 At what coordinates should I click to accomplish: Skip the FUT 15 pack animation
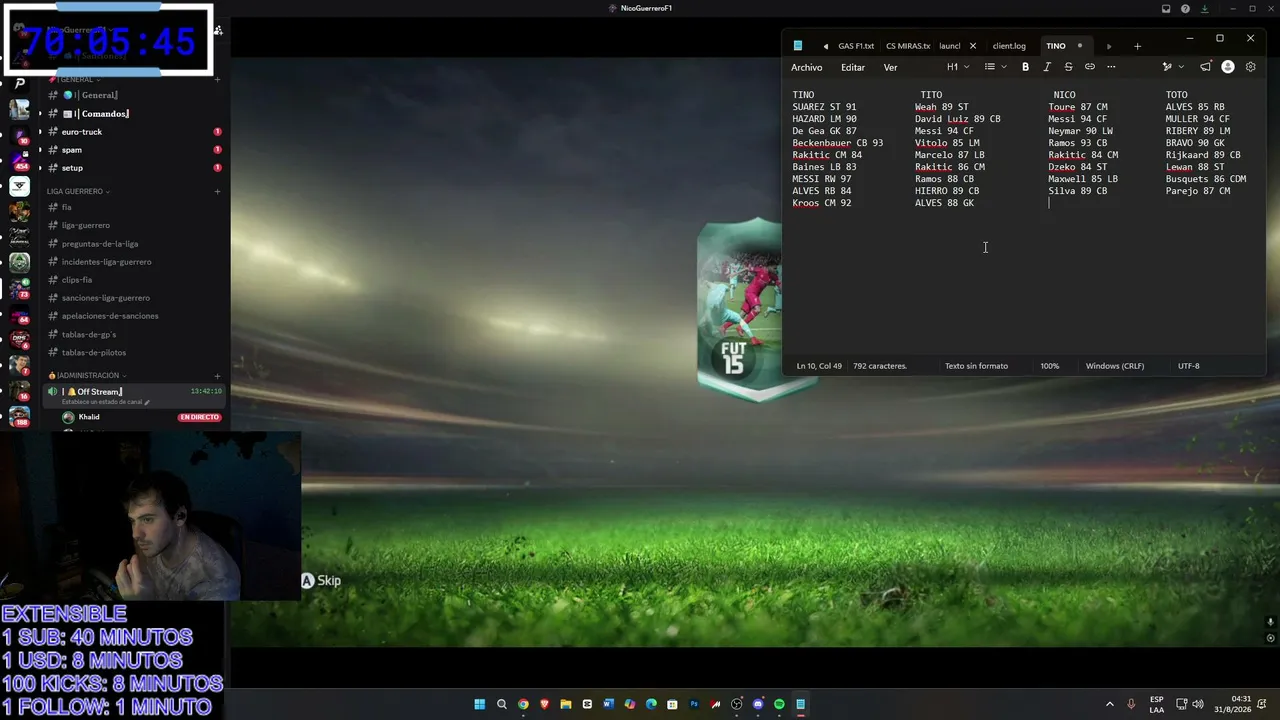coord(321,581)
